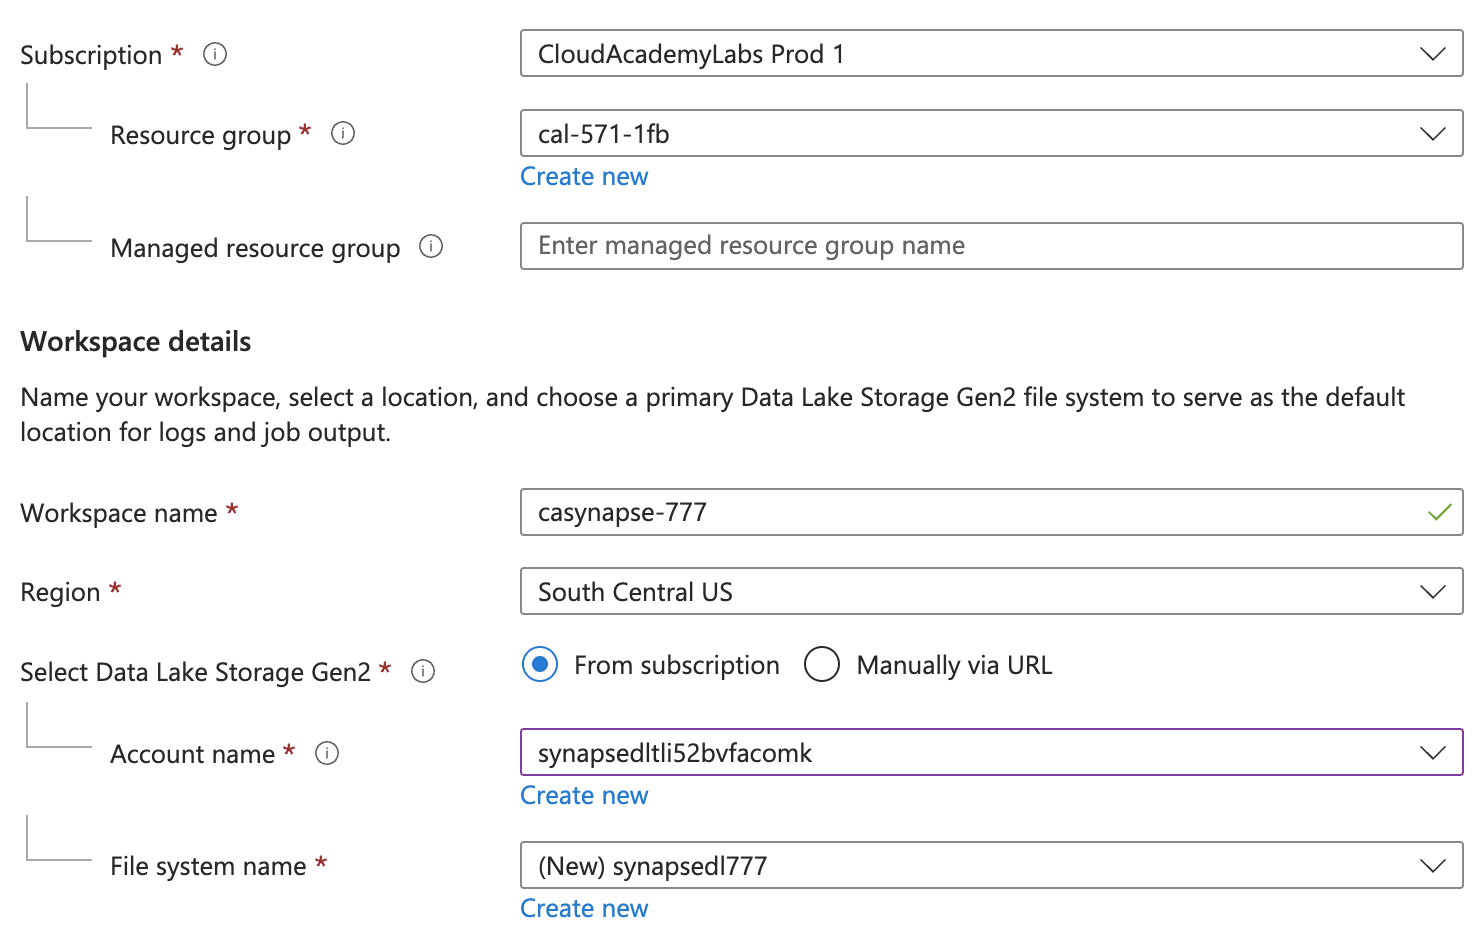Open info tooltip for Data Lake Storage Gen2
The image size is (1482, 934).
tap(423, 671)
